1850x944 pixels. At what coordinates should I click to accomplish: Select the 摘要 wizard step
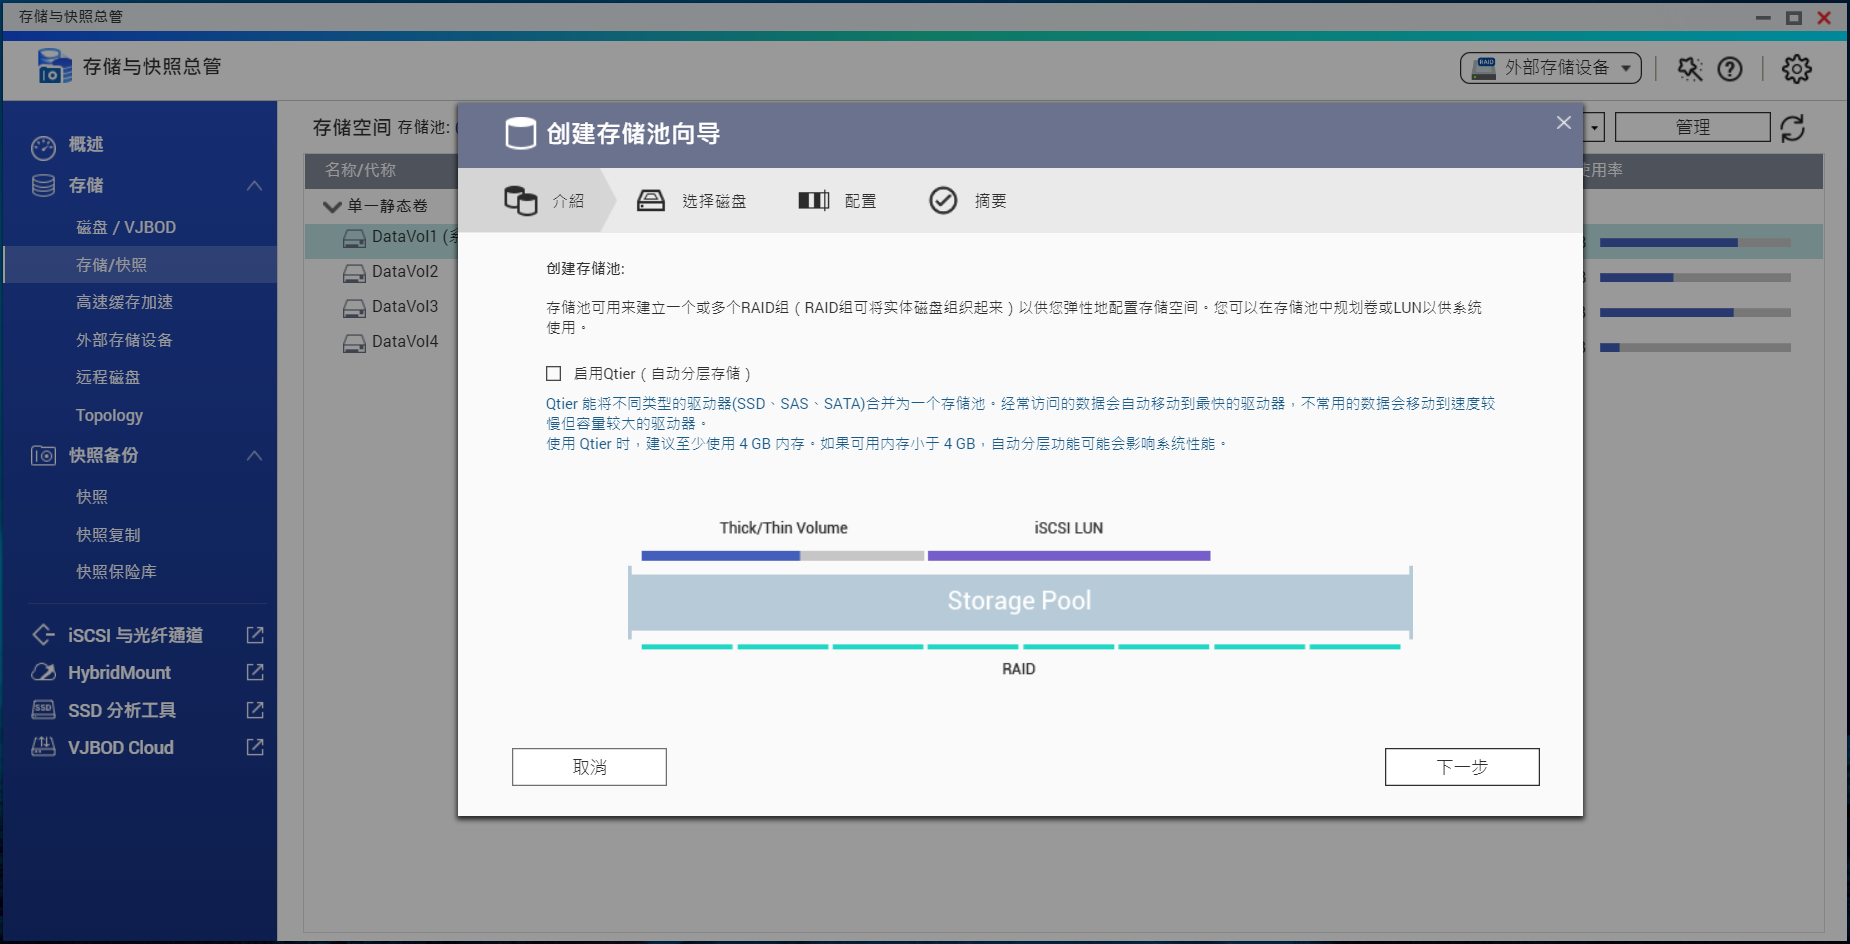coord(968,201)
